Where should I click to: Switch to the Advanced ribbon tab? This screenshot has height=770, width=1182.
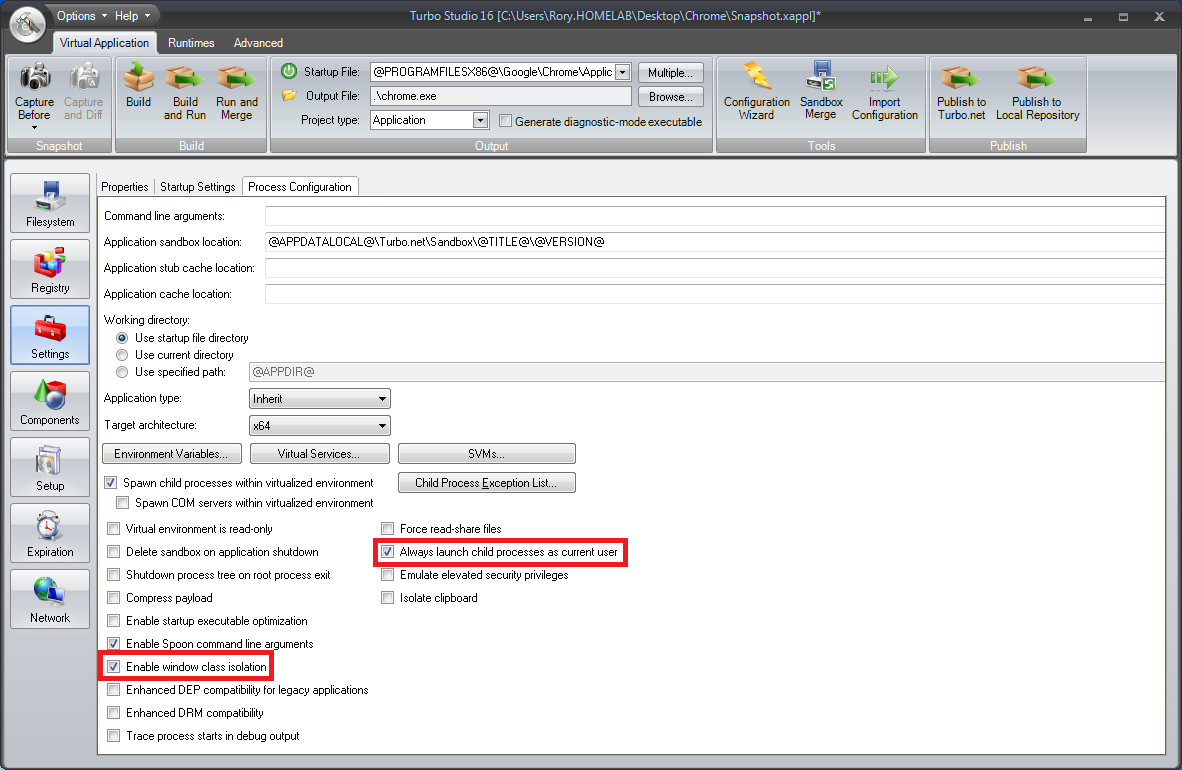(258, 43)
